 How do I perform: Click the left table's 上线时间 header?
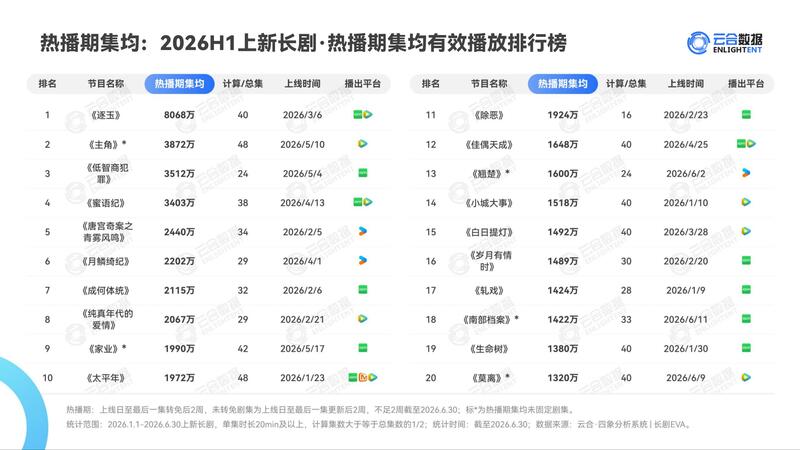point(303,84)
